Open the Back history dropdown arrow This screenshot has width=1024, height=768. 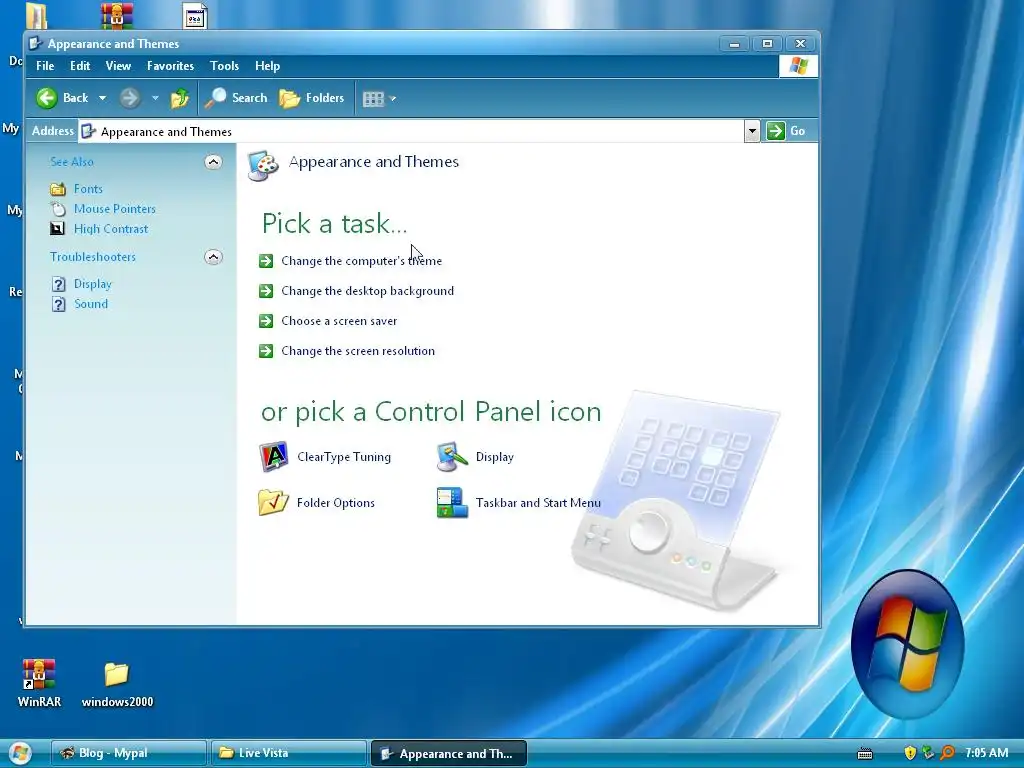click(x=103, y=98)
